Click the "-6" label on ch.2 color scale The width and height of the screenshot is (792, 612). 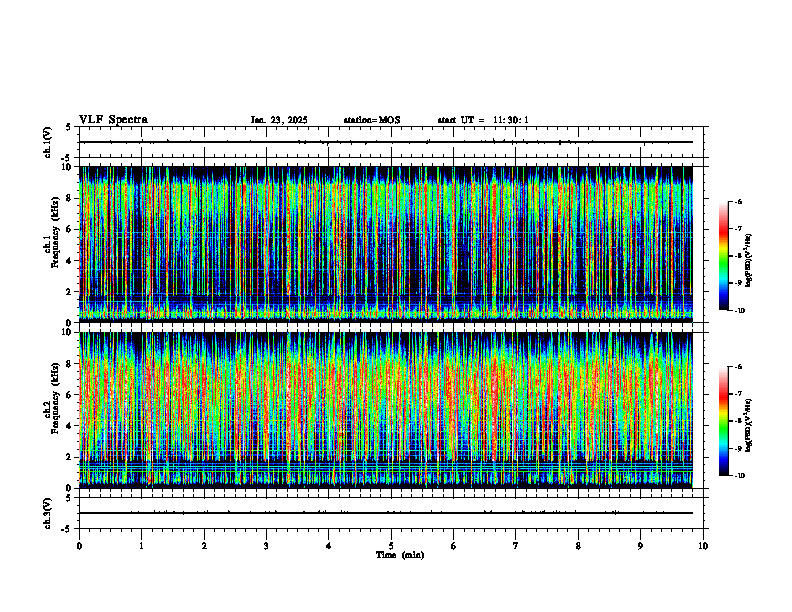pyautogui.click(x=739, y=367)
